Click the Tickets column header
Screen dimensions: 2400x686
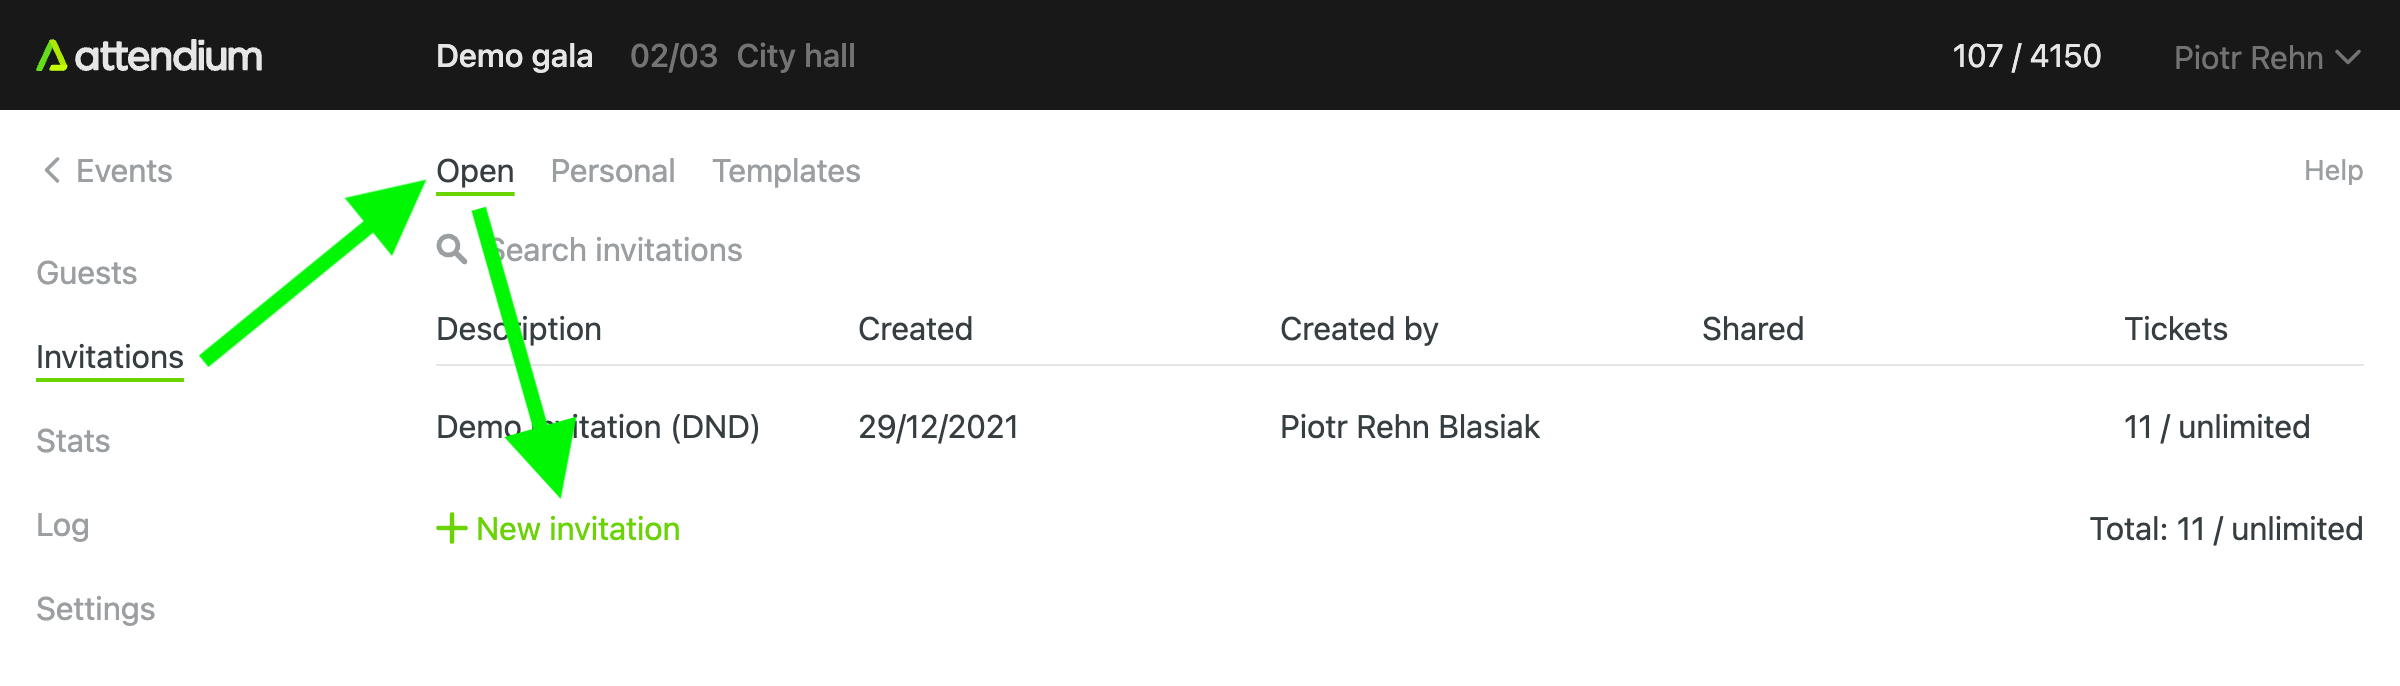pos(2175,329)
